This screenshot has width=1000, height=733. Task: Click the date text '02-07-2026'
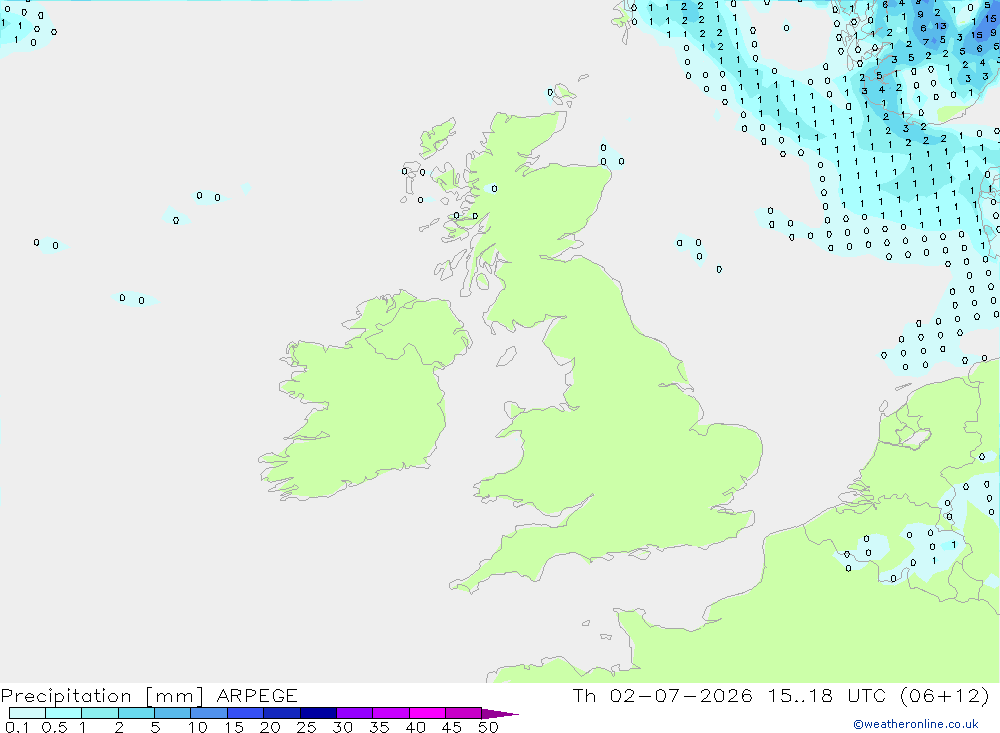[680, 695]
